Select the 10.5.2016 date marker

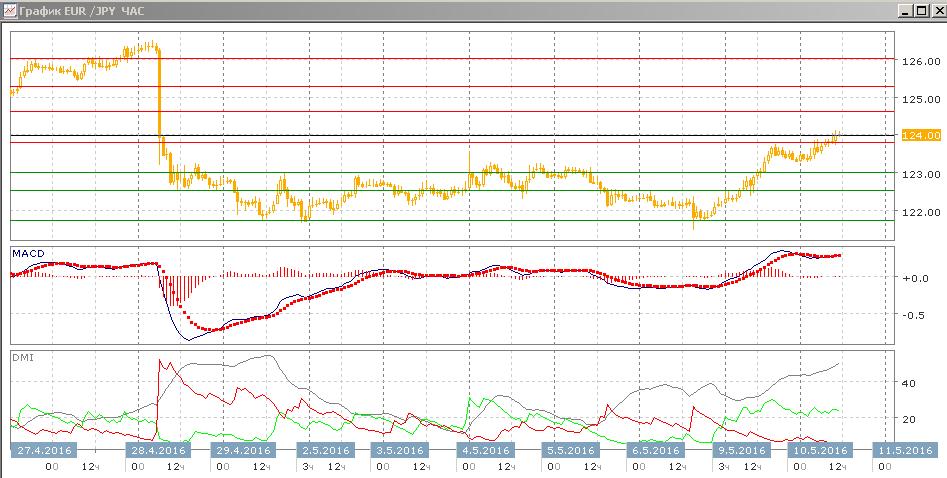[818, 450]
